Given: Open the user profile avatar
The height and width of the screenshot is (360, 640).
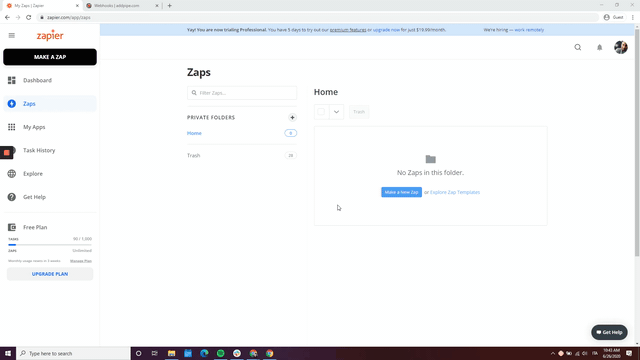Looking at the screenshot, I should (621, 47).
